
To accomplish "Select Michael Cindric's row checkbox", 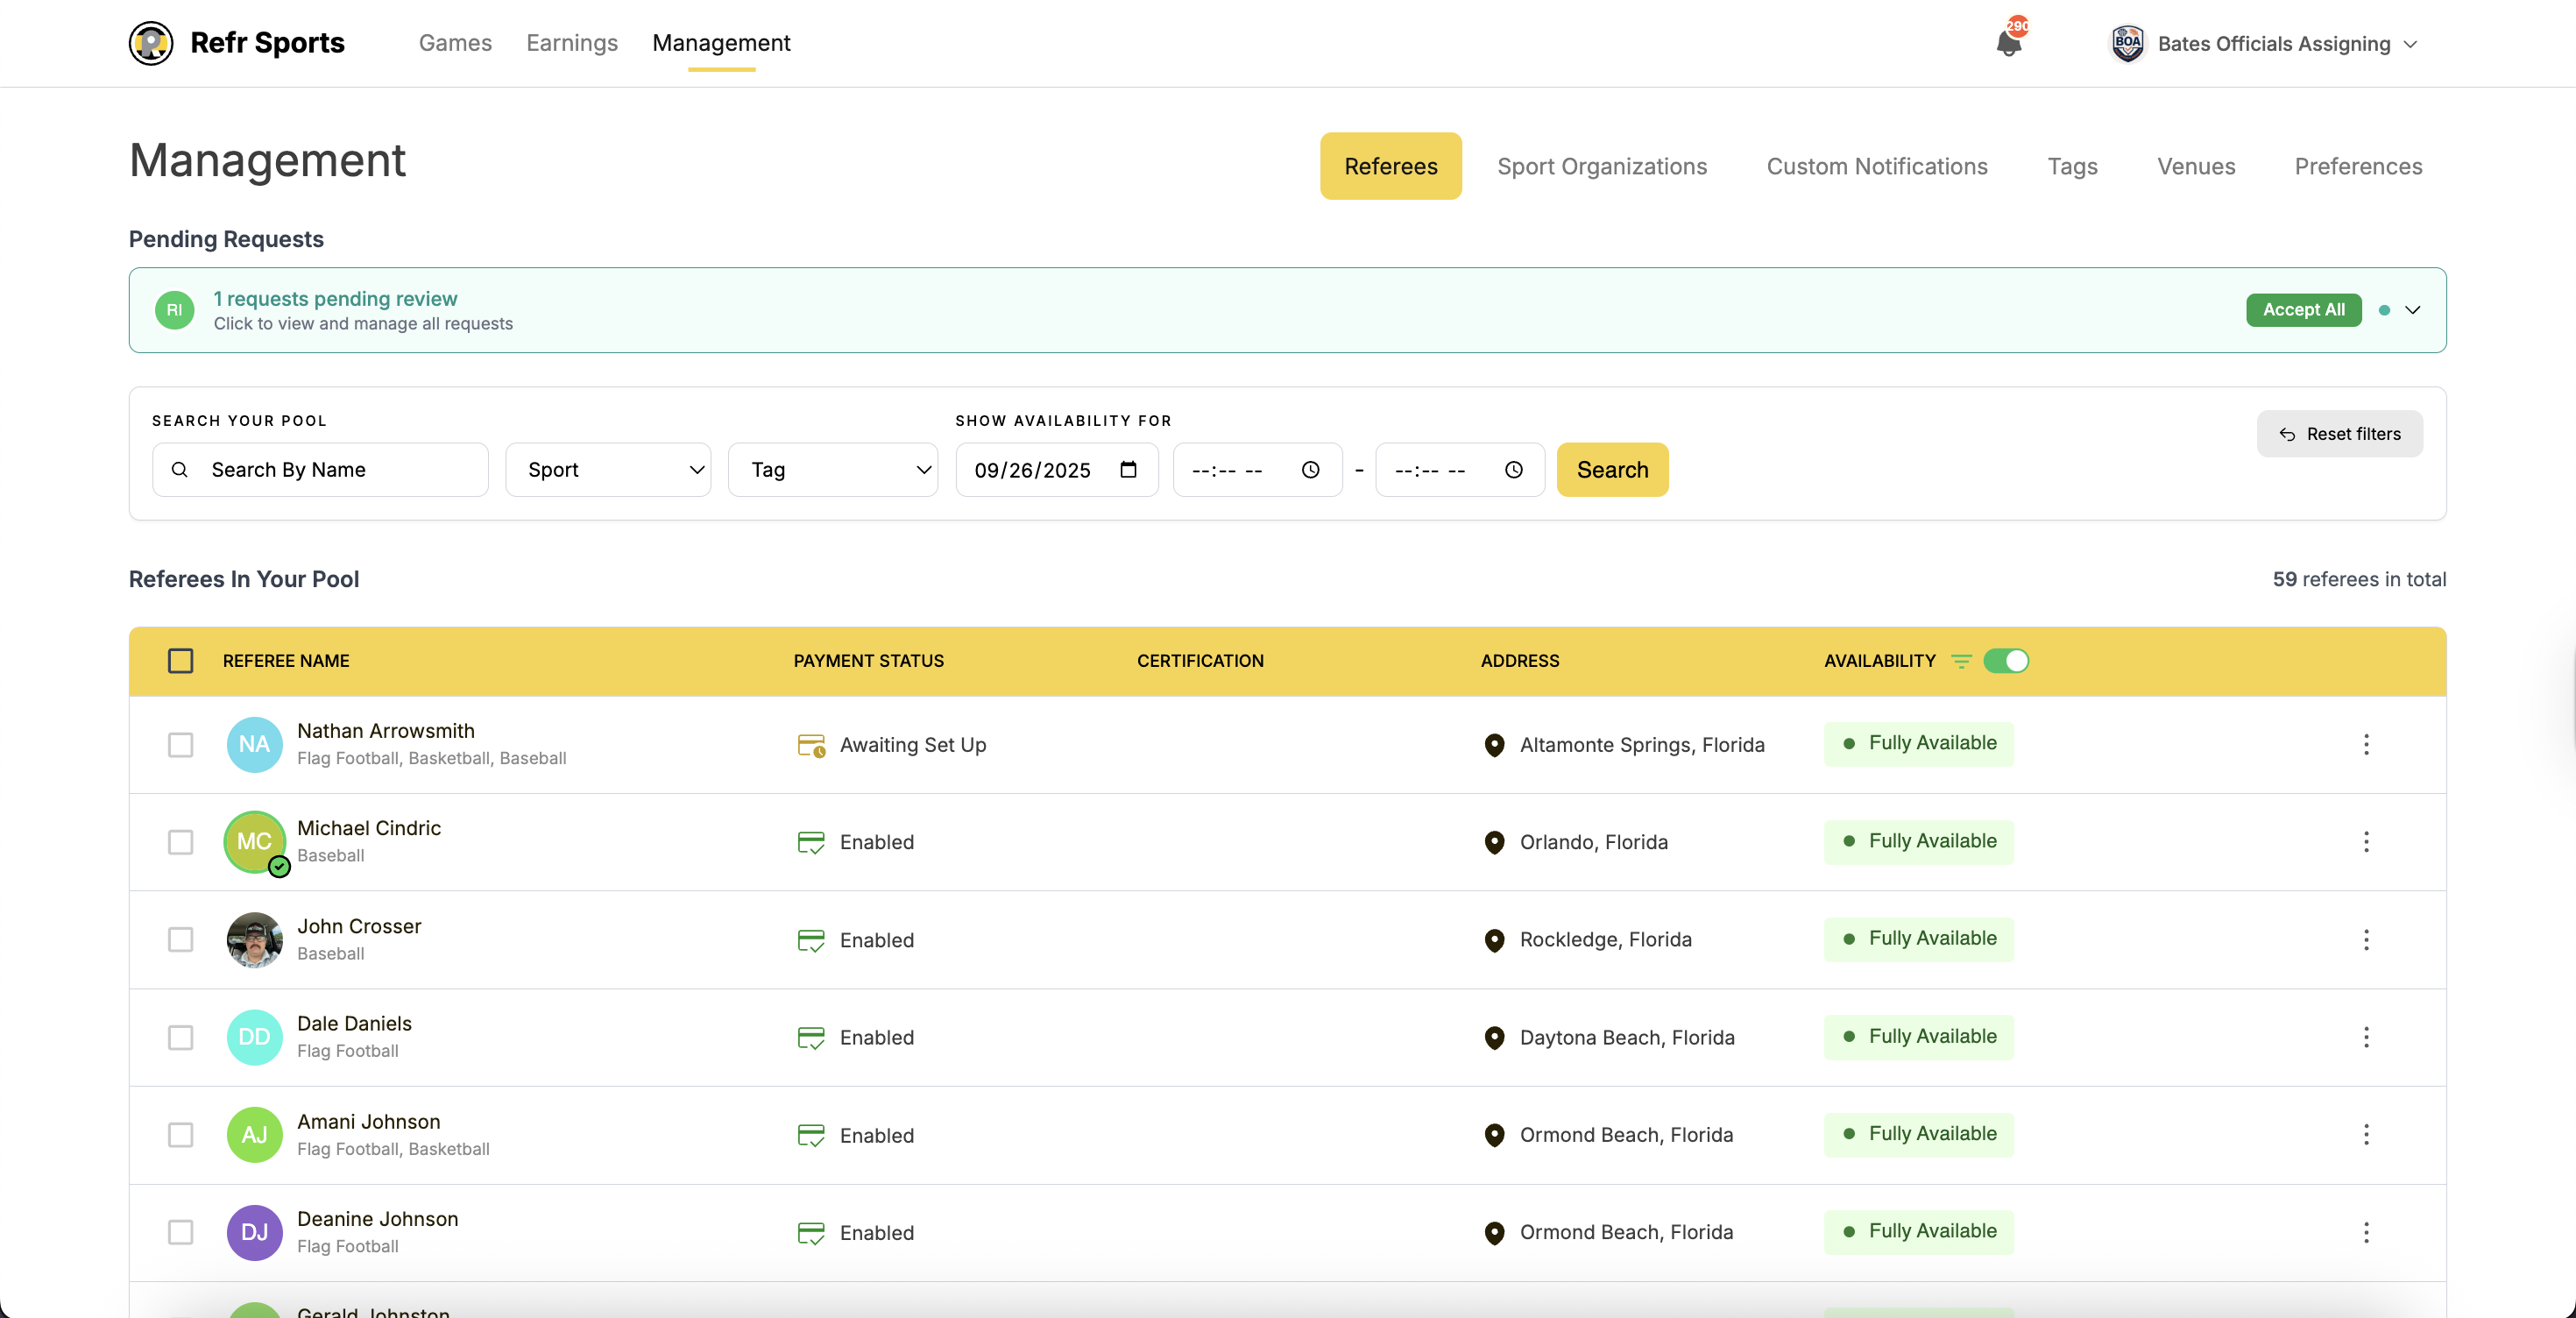I will coord(180,842).
